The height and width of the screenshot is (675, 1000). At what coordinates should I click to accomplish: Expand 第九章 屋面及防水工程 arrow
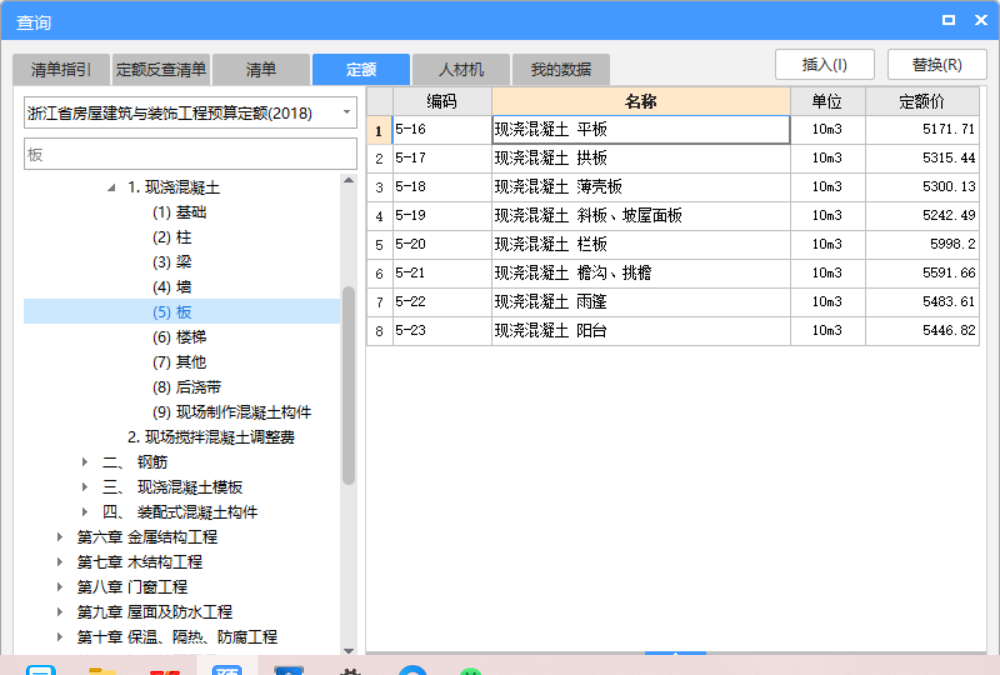tap(60, 612)
